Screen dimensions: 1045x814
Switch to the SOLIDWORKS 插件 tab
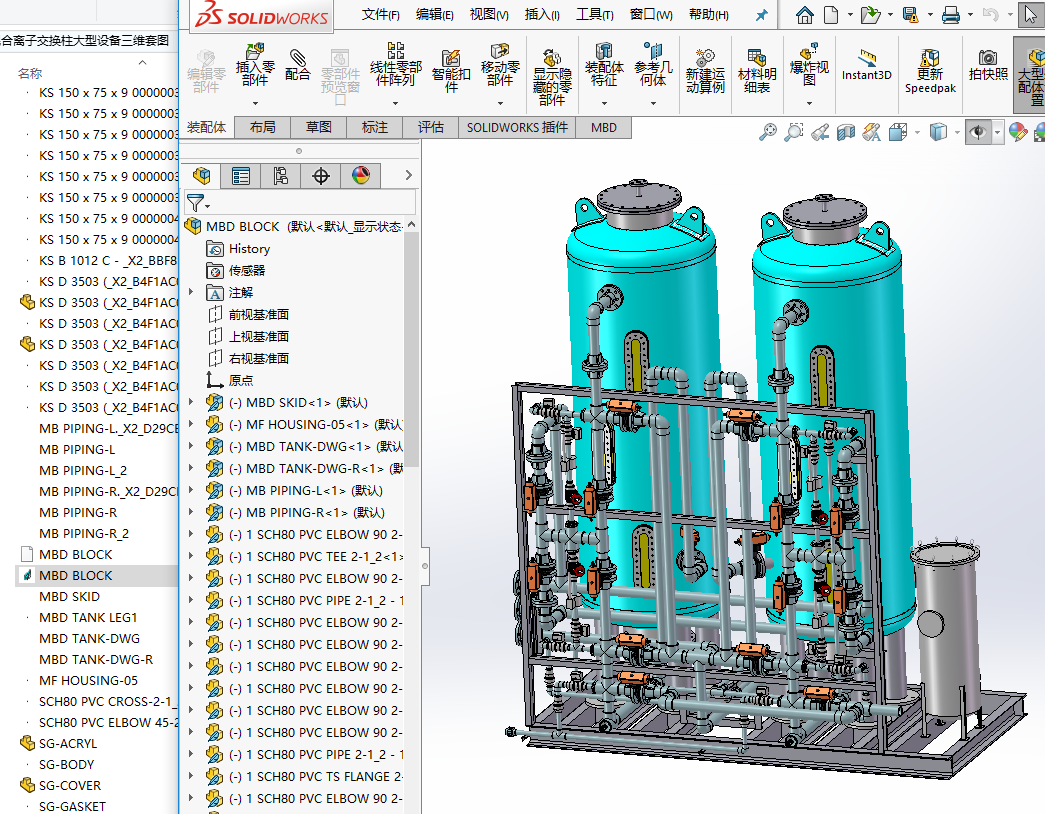point(517,128)
